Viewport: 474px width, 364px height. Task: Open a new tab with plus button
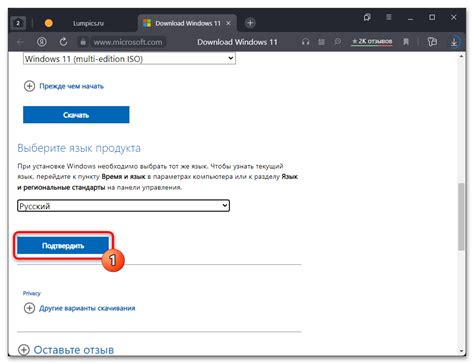tap(250, 23)
